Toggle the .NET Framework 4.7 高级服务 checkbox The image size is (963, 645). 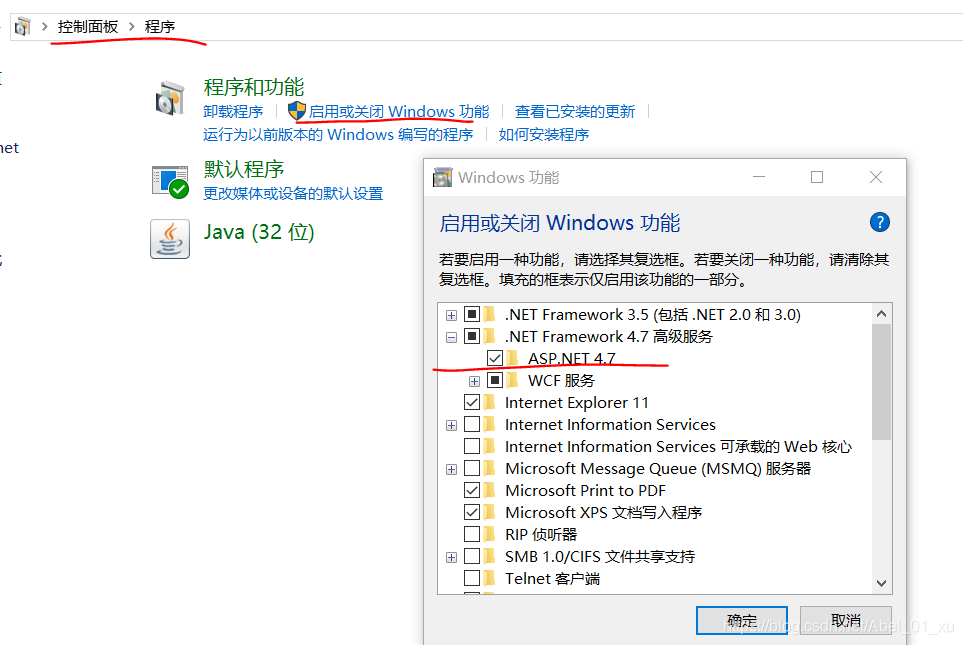click(x=472, y=337)
